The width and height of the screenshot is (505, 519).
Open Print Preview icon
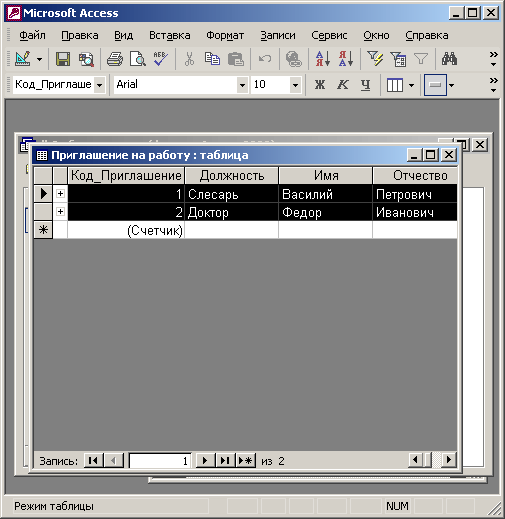point(138,59)
